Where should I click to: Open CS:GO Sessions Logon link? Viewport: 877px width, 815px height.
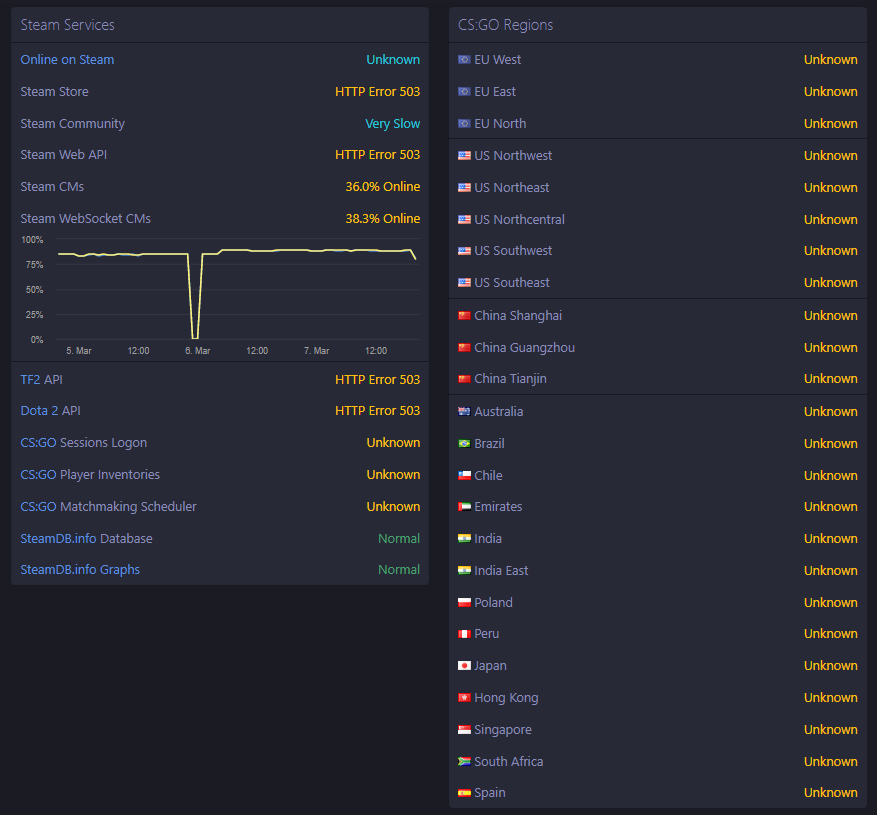tap(84, 442)
